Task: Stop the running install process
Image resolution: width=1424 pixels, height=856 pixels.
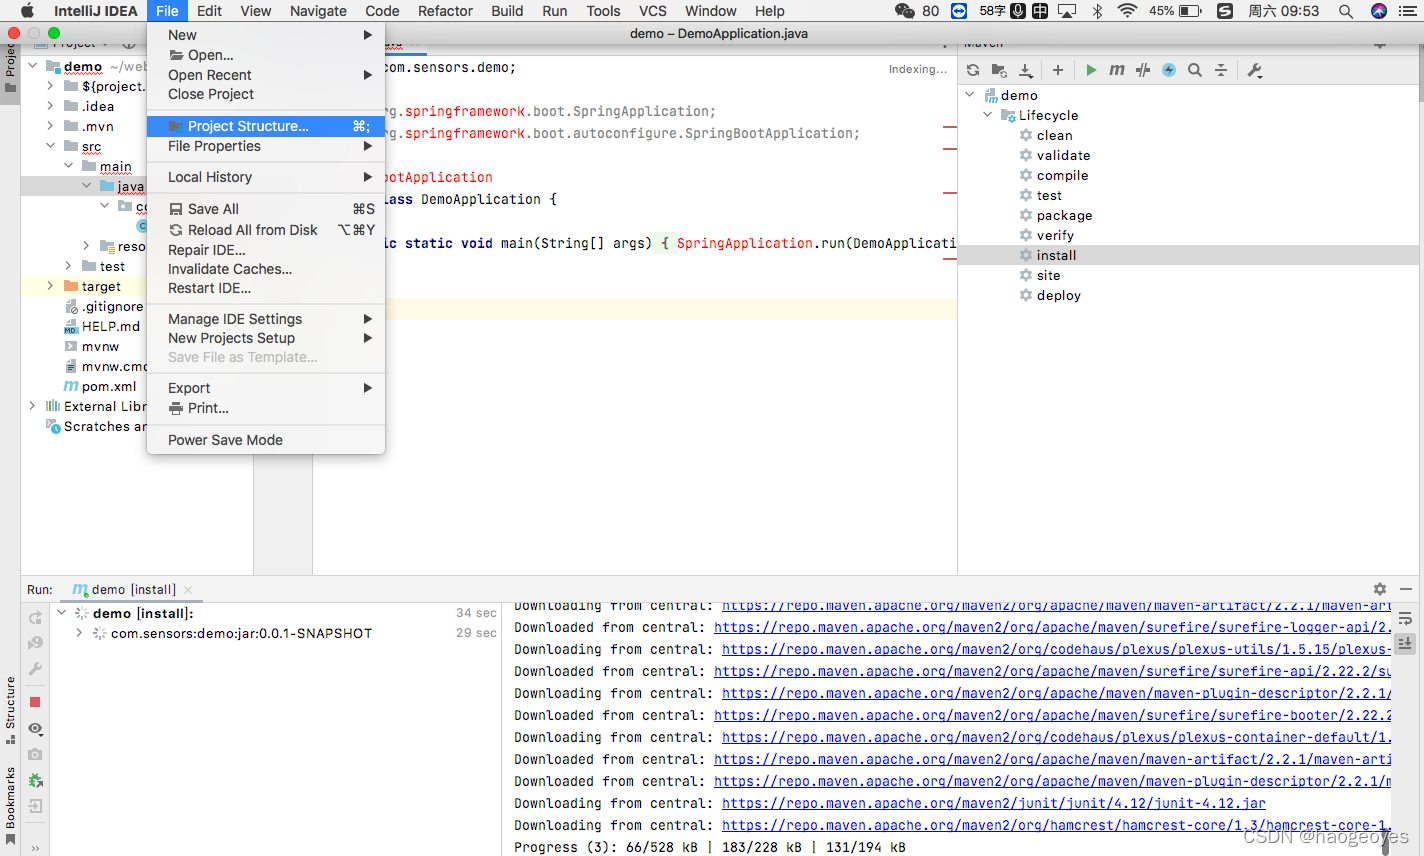Action: point(35,702)
